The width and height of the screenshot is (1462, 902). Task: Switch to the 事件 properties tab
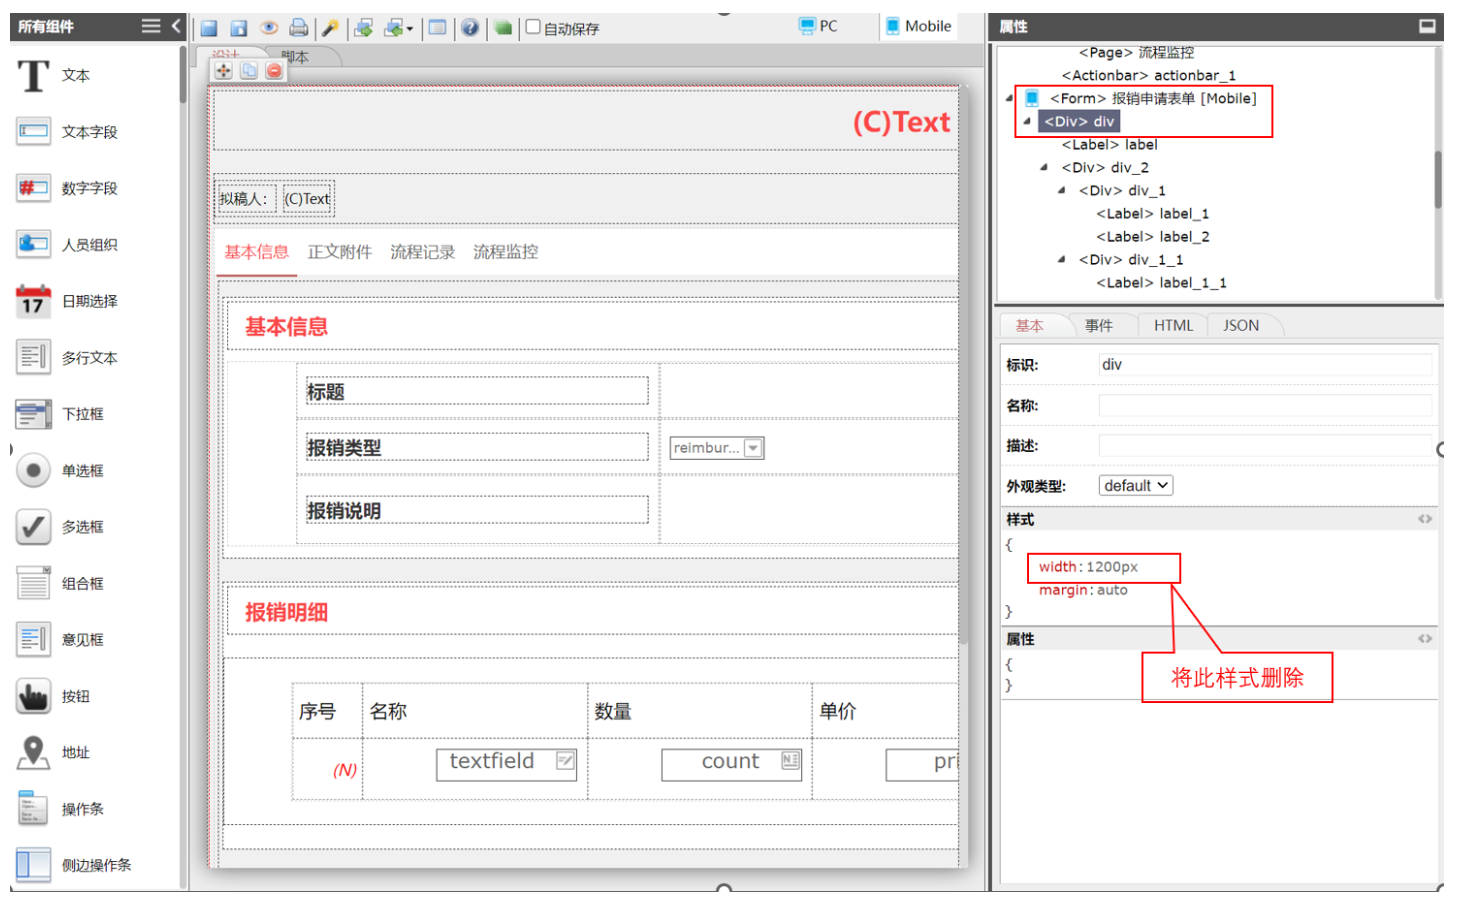pos(1098,326)
